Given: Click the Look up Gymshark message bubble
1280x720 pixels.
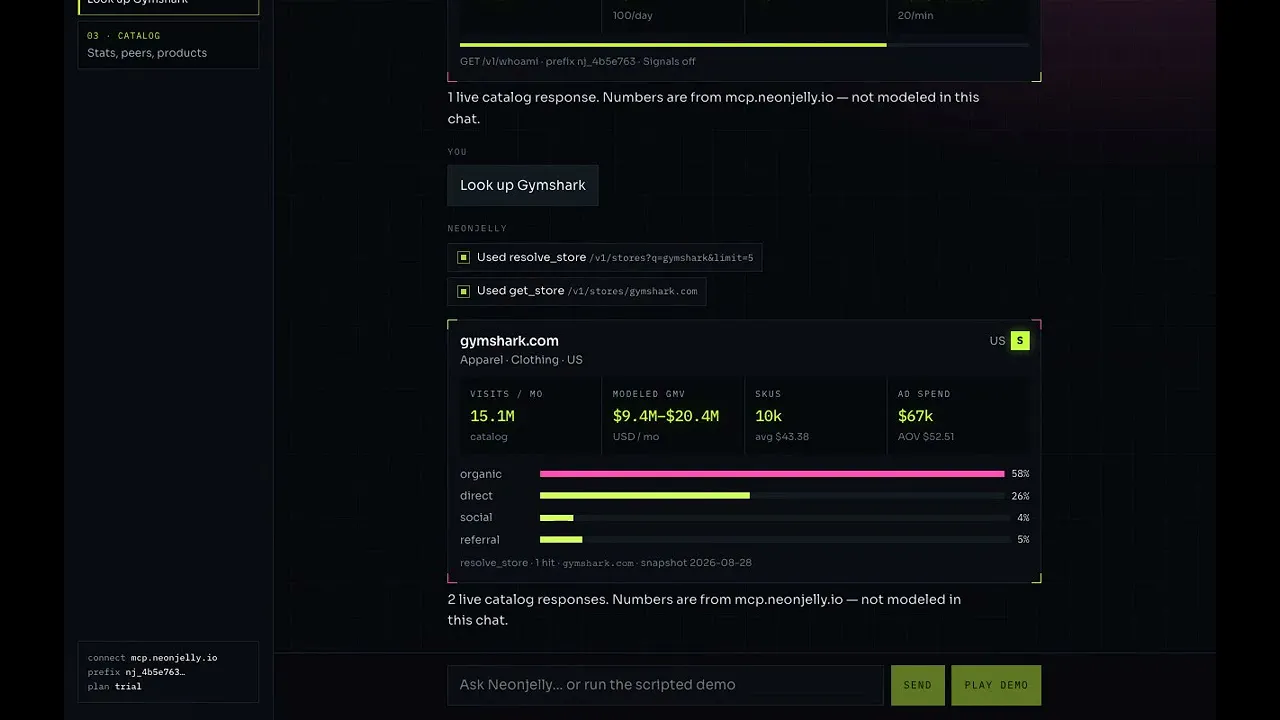Looking at the screenshot, I should pyautogui.click(x=523, y=185).
